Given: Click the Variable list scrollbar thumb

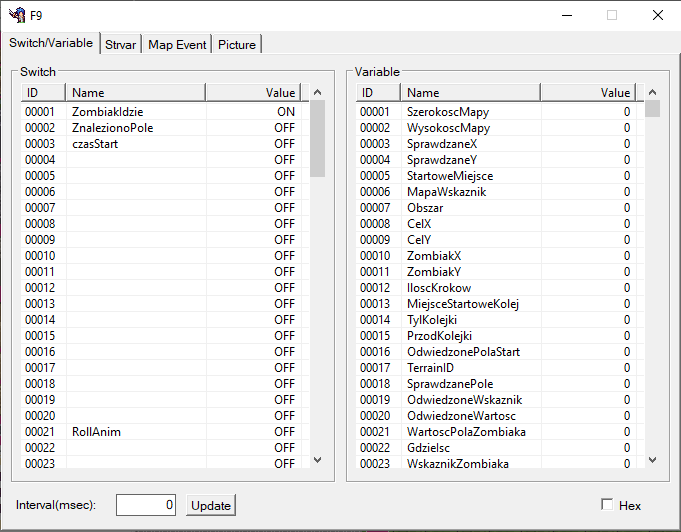Looking at the screenshot, I should (x=652, y=109).
